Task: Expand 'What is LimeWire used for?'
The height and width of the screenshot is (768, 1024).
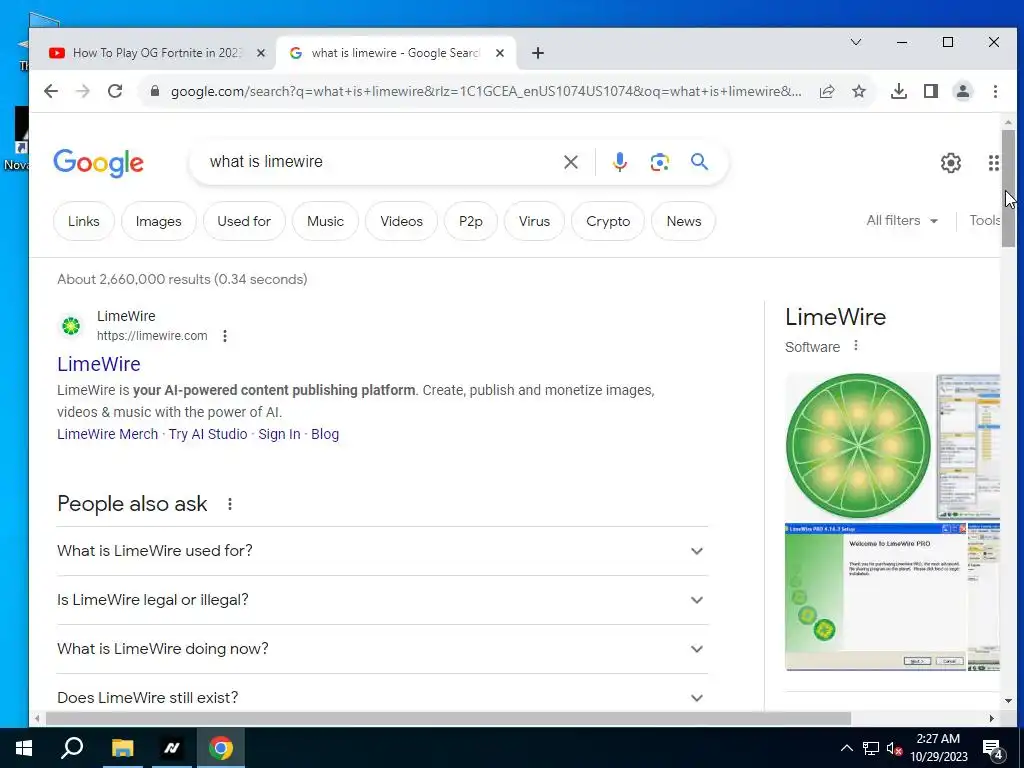Action: (382, 551)
